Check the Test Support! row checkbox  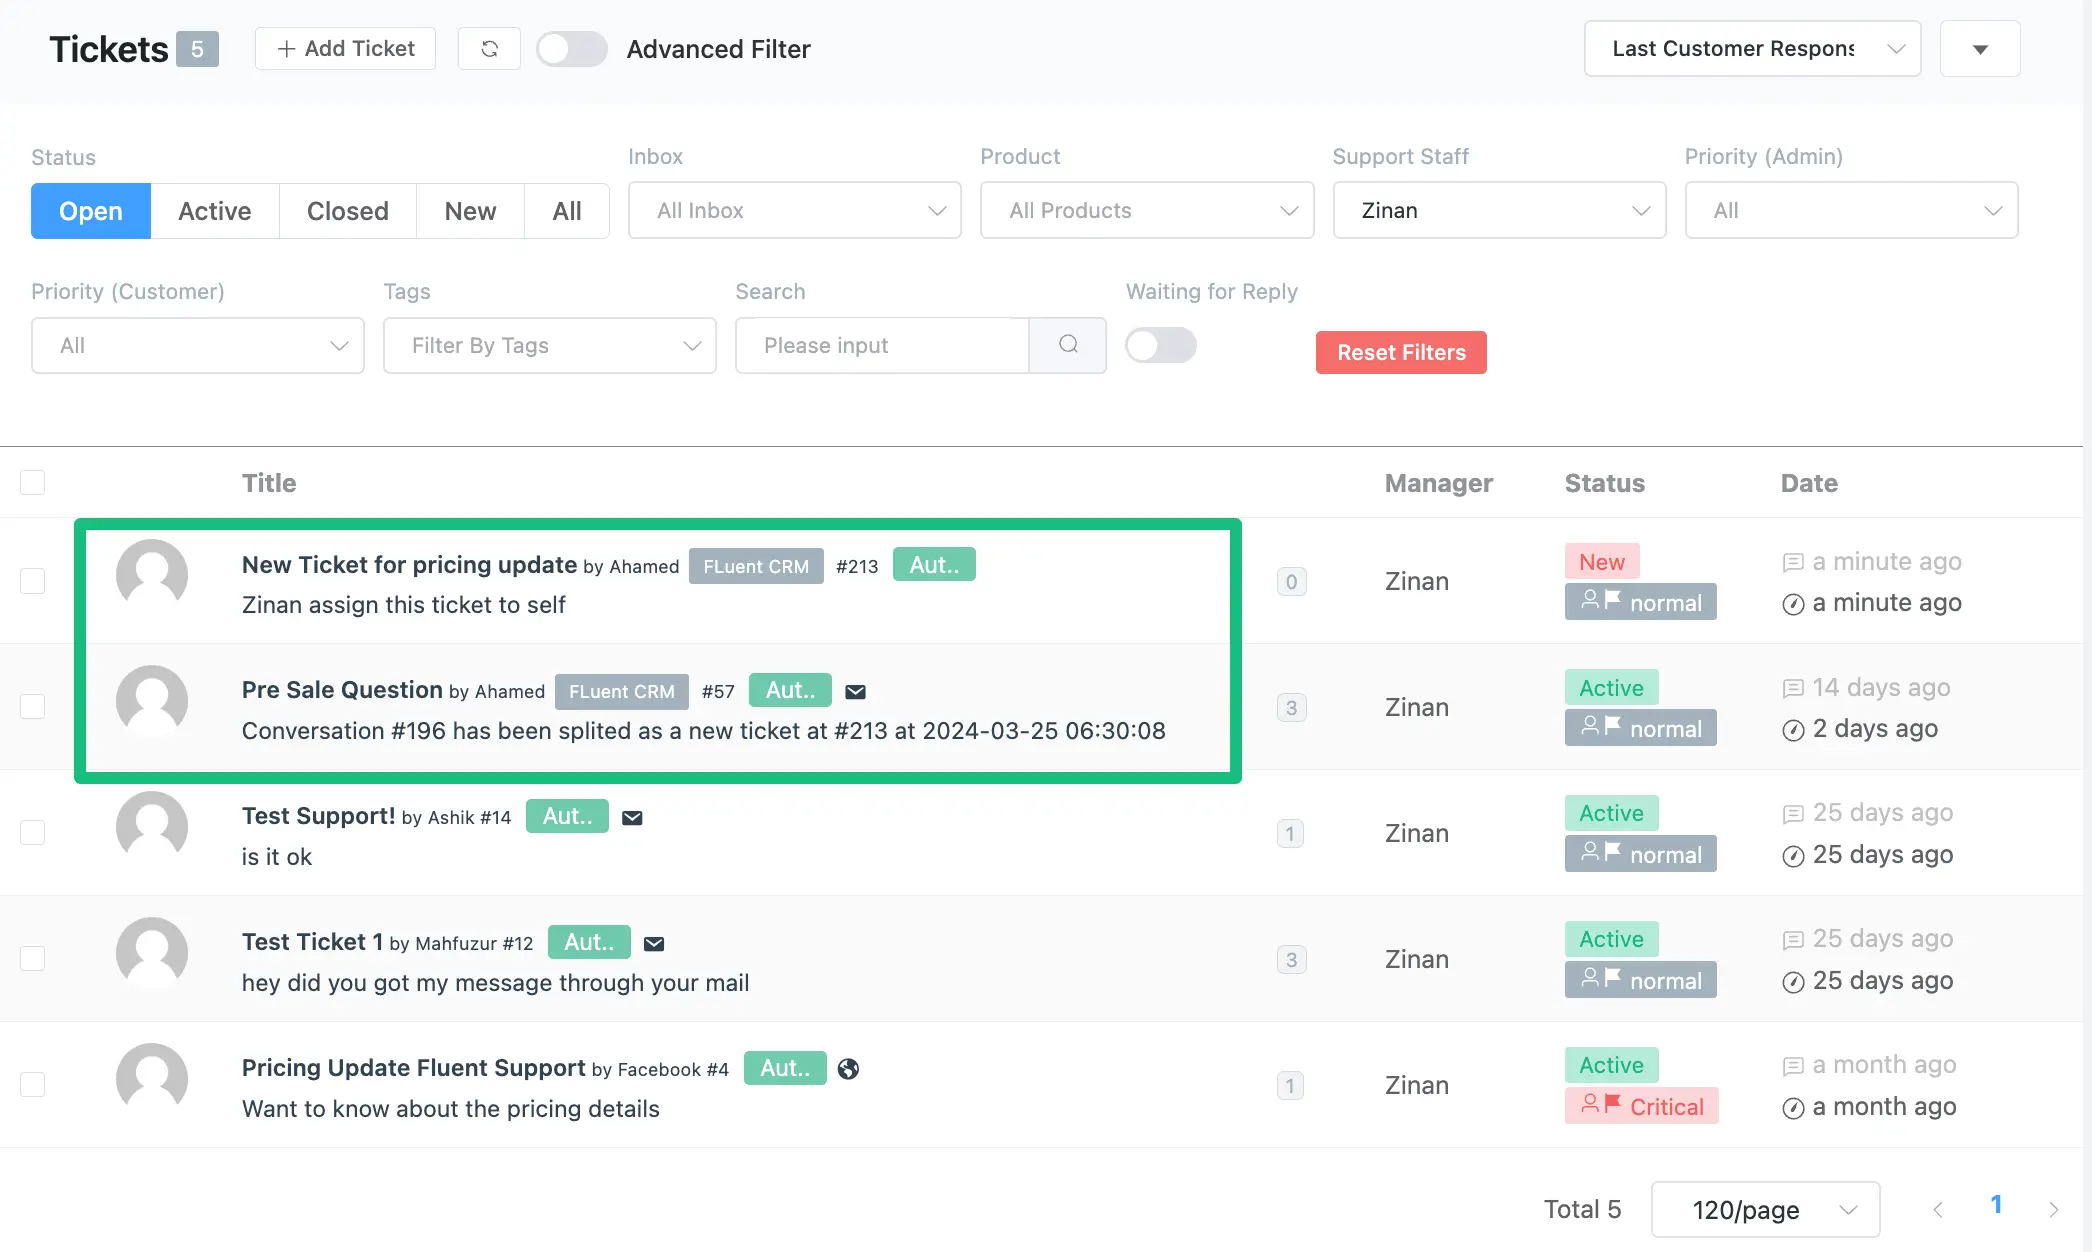point(33,832)
